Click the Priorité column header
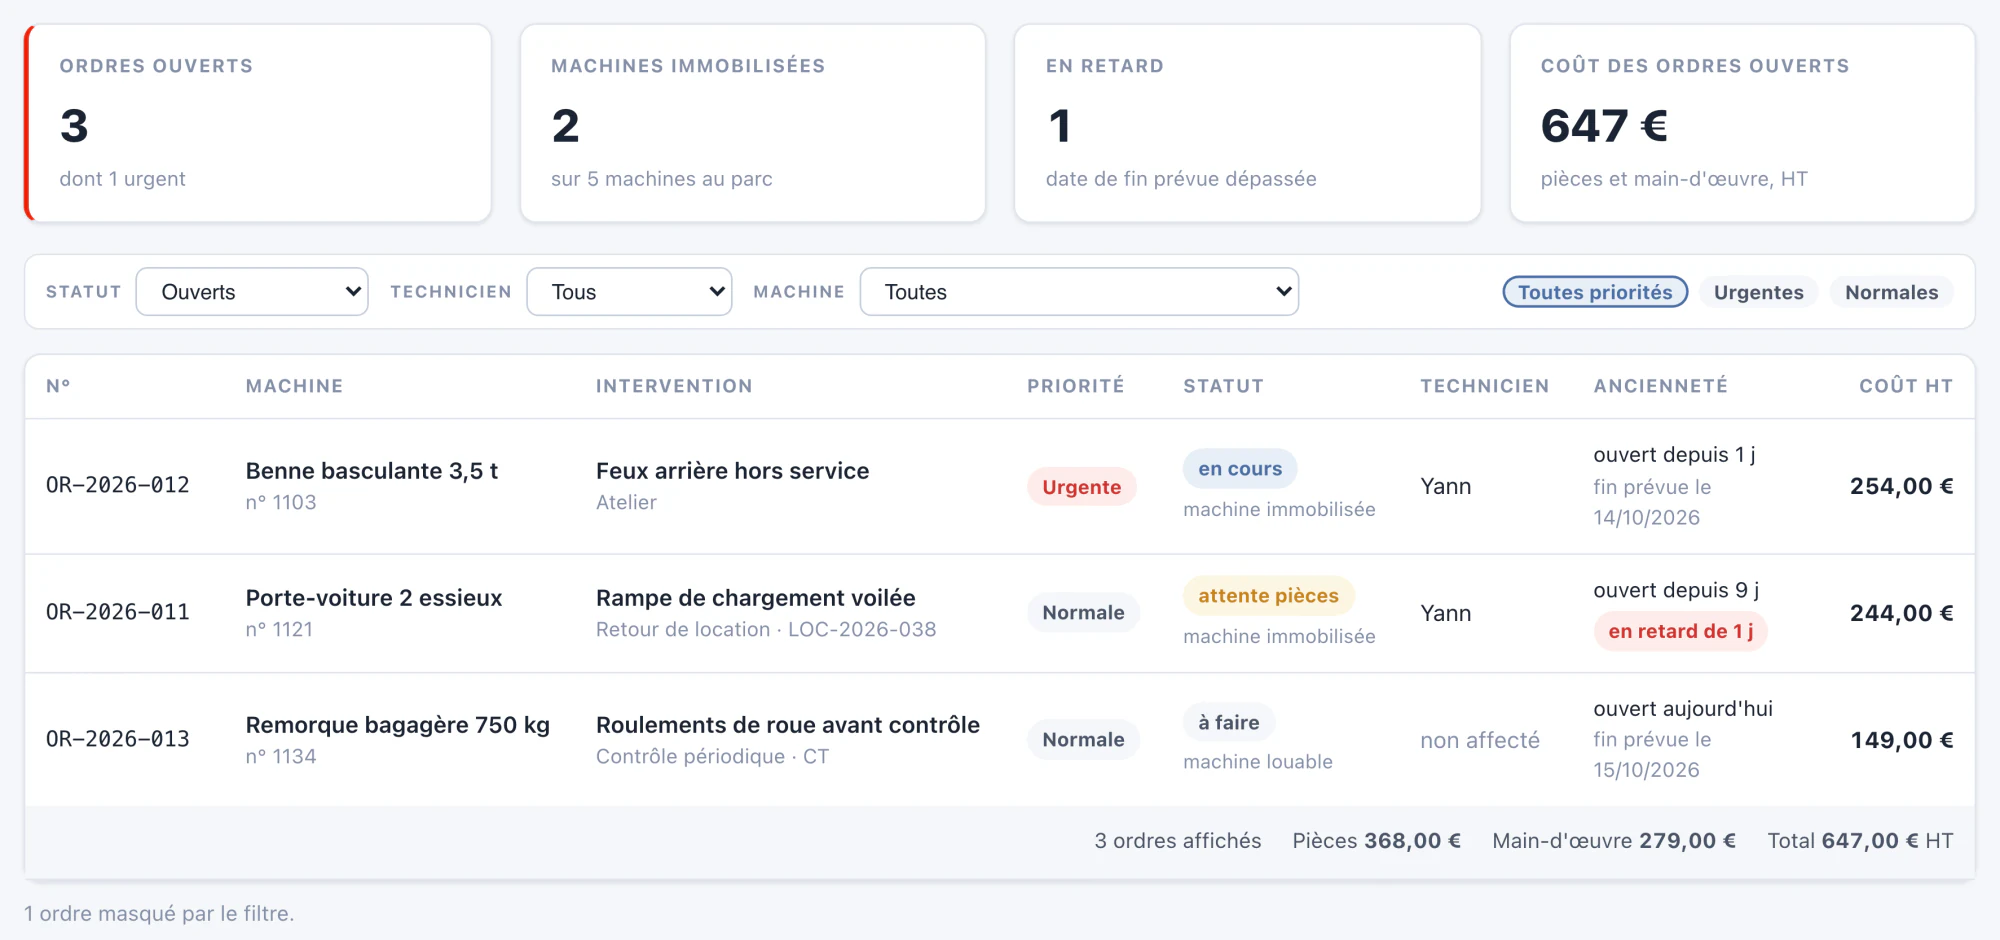Image resolution: width=2000 pixels, height=940 pixels. (x=1075, y=386)
